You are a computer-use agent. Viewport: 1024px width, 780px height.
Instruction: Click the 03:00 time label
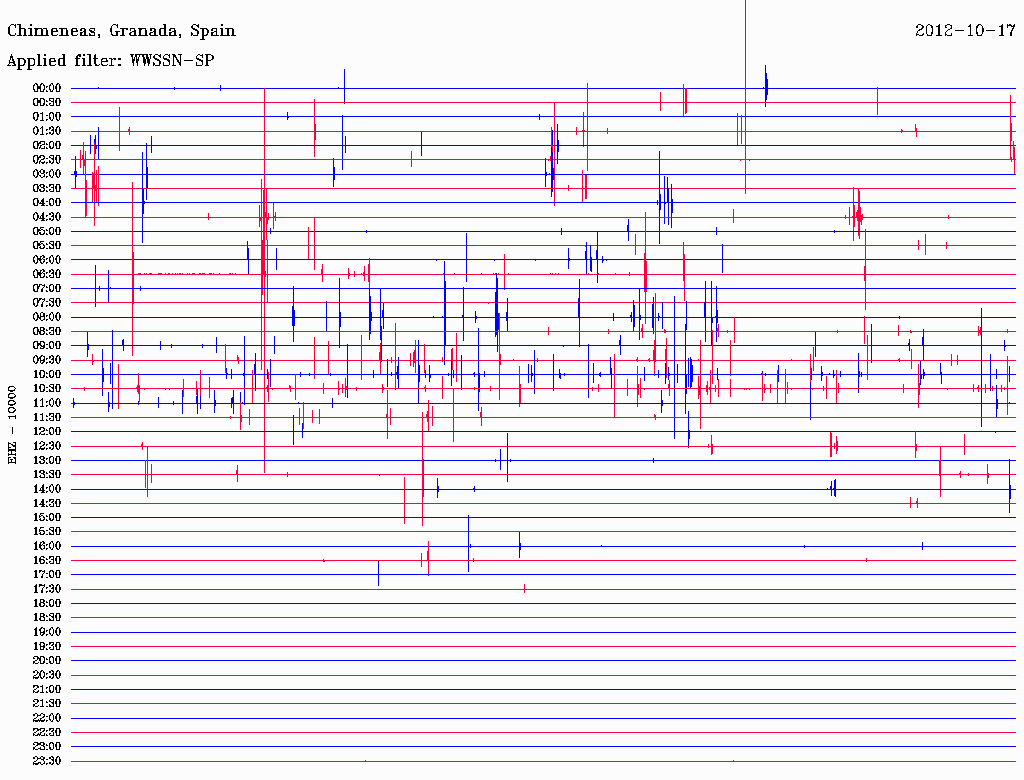[47, 174]
